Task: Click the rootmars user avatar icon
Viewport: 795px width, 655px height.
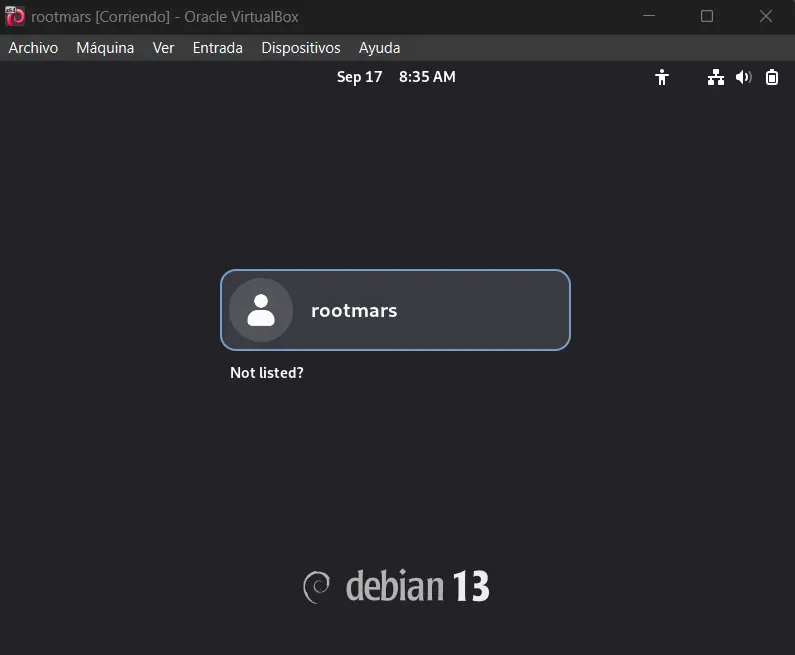Action: tap(261, 310)
